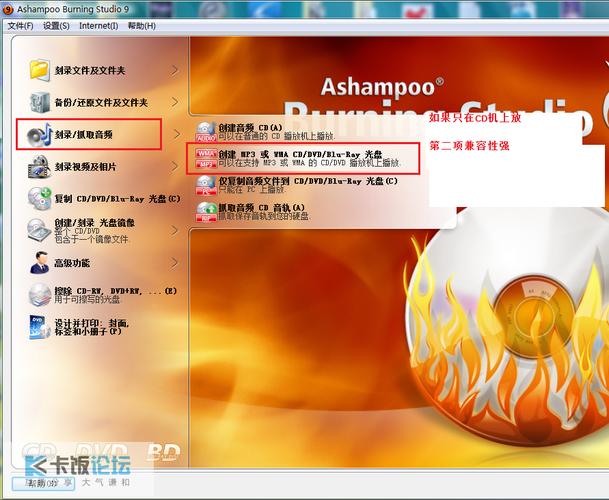Expand the arrow next to 创建/刻录光盘镜像

175,231
